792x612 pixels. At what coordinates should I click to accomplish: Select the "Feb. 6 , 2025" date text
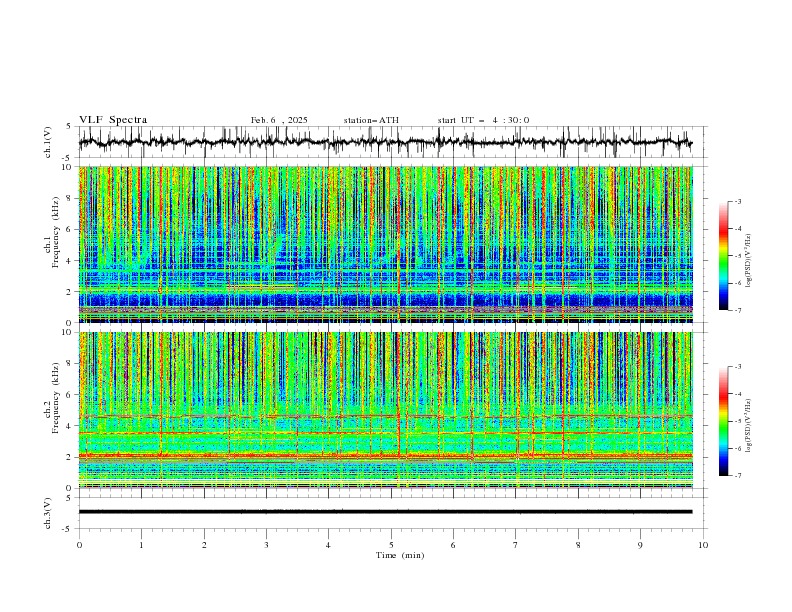[x=279, y=120]
